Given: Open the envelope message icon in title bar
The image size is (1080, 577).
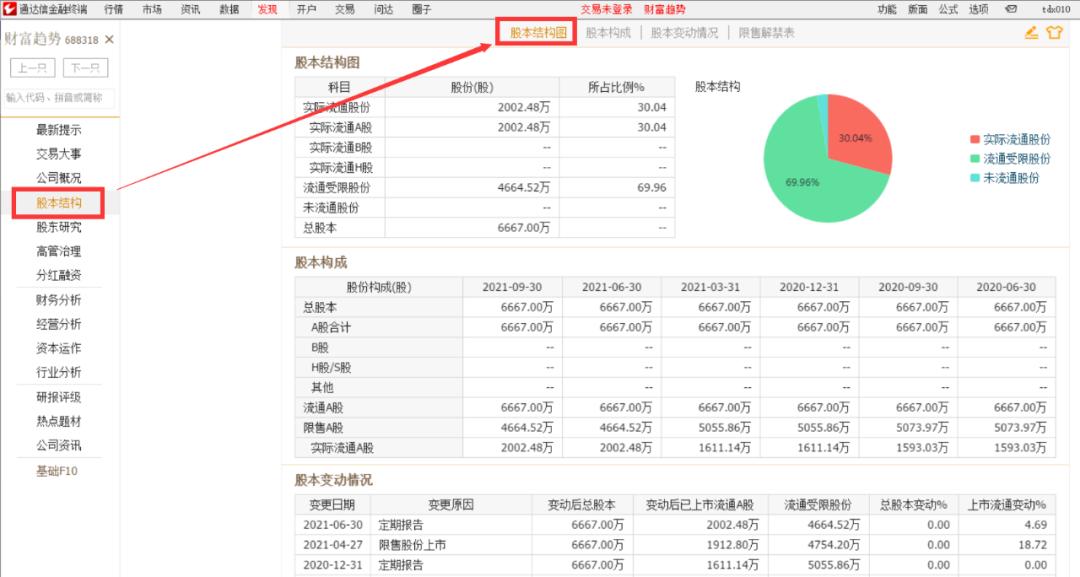Looking at the screenshot, I should (x=1011, y=8).
